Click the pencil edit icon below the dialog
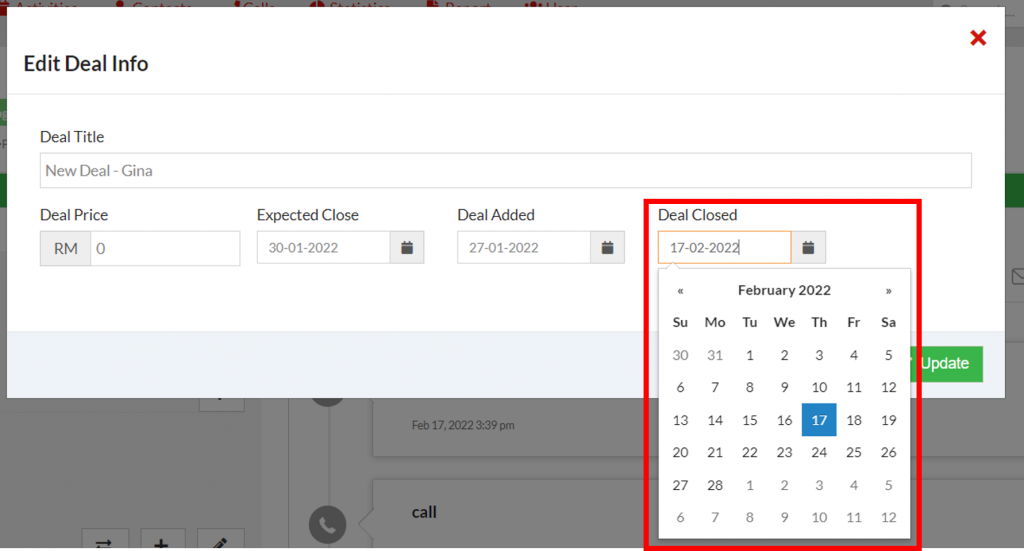1024x551 pixels. [x=221, y=543]
